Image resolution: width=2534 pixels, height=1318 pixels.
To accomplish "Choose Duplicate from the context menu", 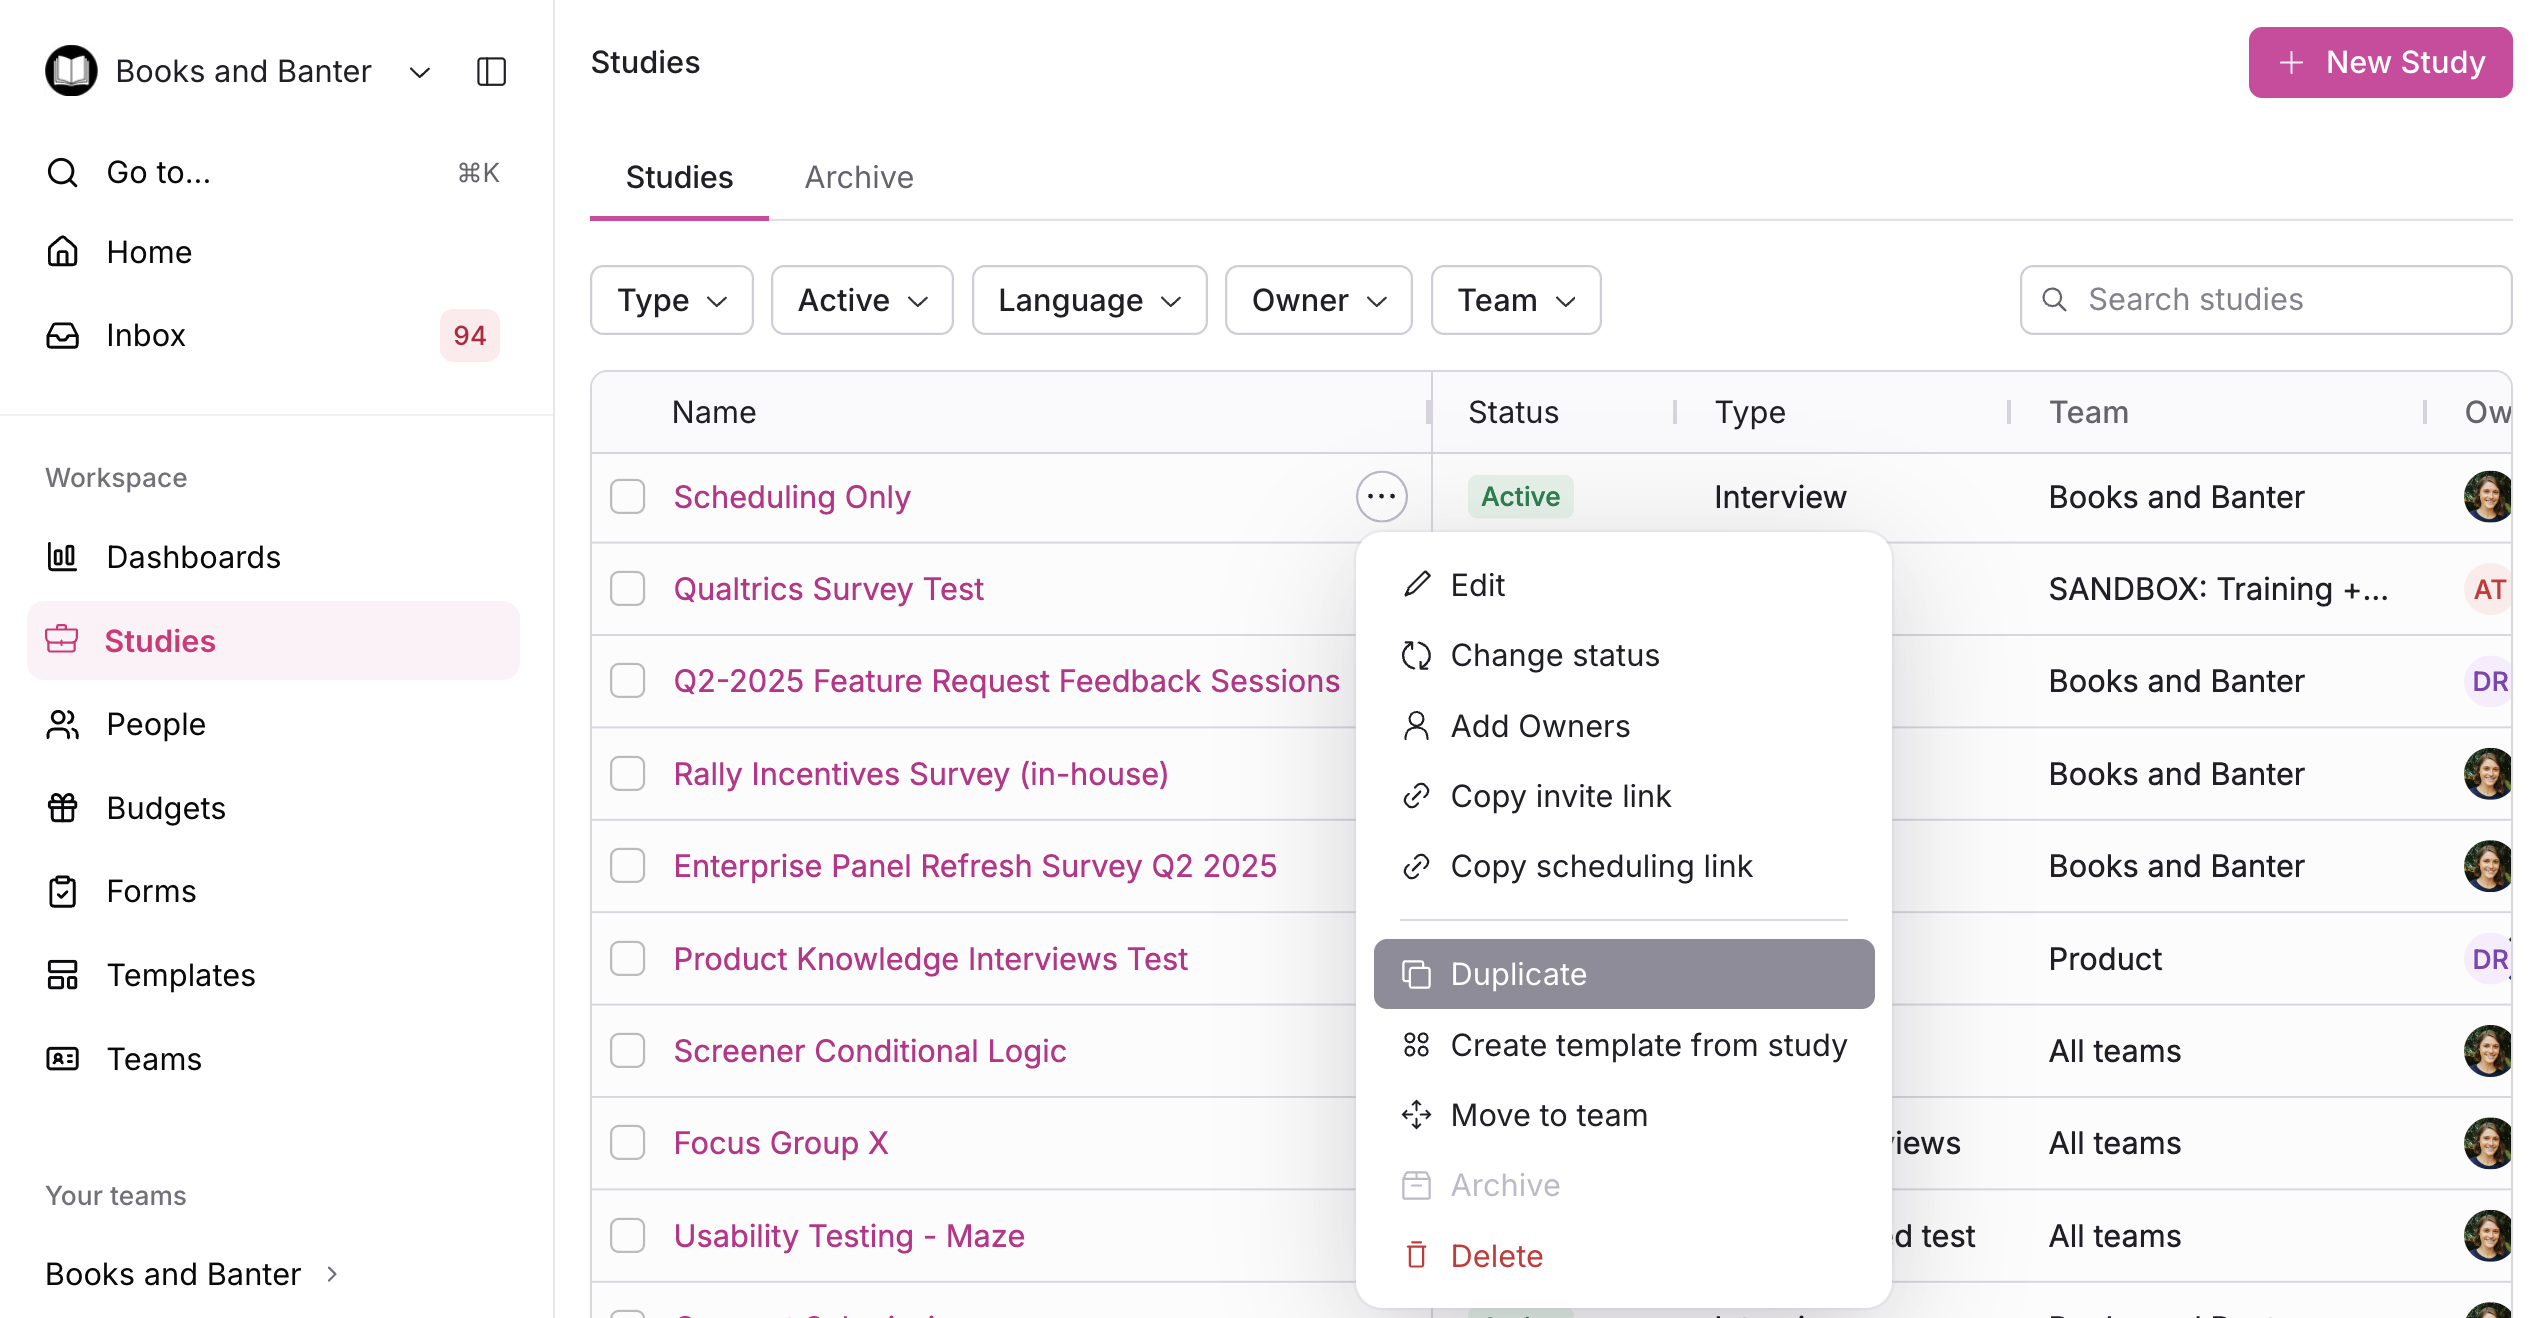I will coord(1622,974).
